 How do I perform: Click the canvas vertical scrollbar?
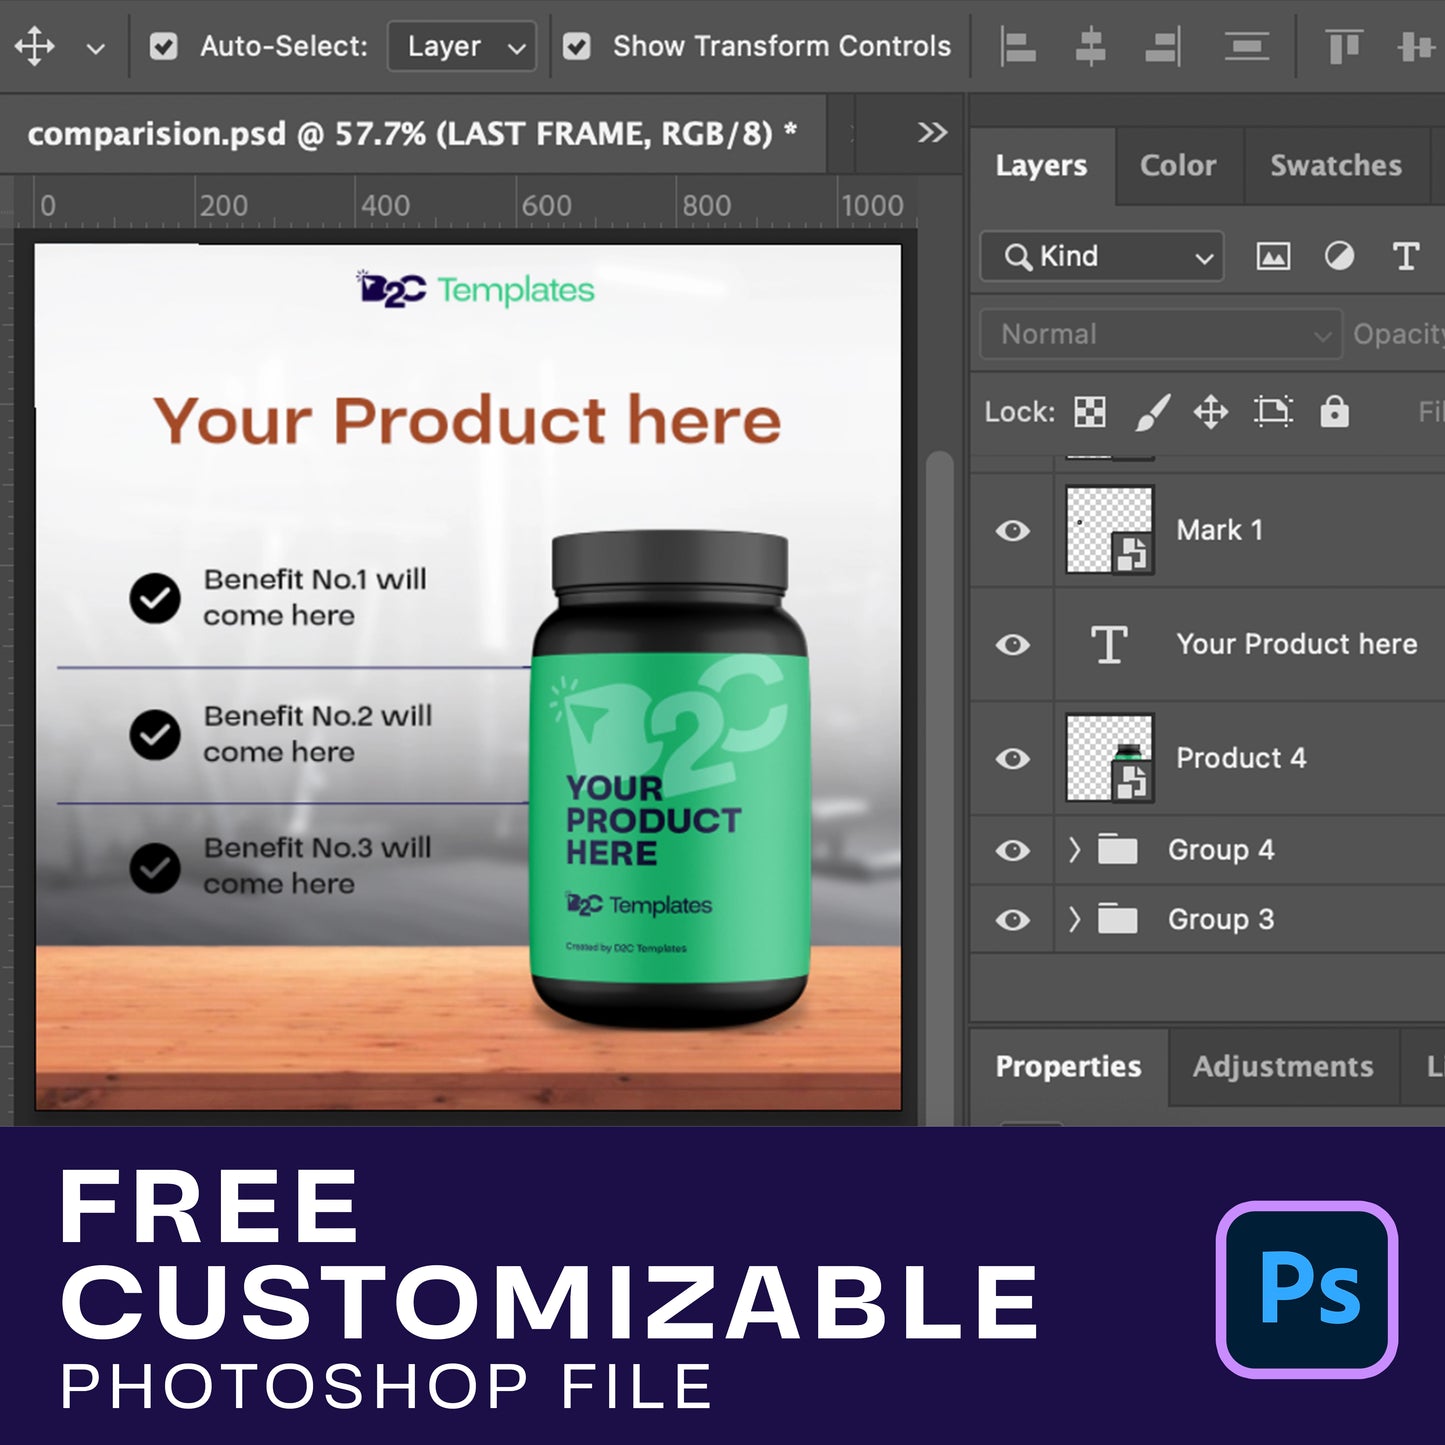tap(938, 700)
